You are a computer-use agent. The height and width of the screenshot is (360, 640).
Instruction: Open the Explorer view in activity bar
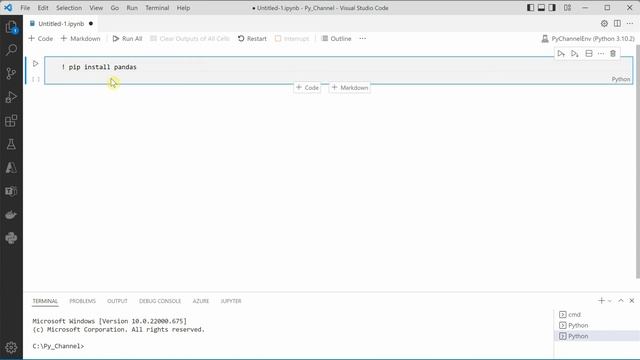click(x=11, y=27)
